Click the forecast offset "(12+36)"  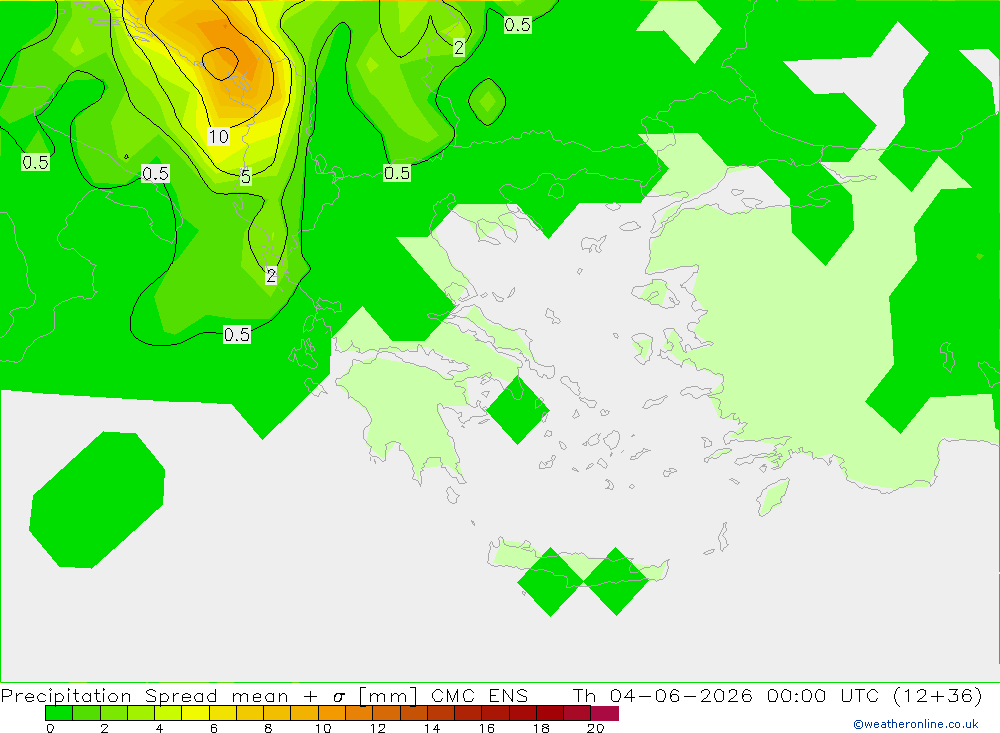click(938, 695)
